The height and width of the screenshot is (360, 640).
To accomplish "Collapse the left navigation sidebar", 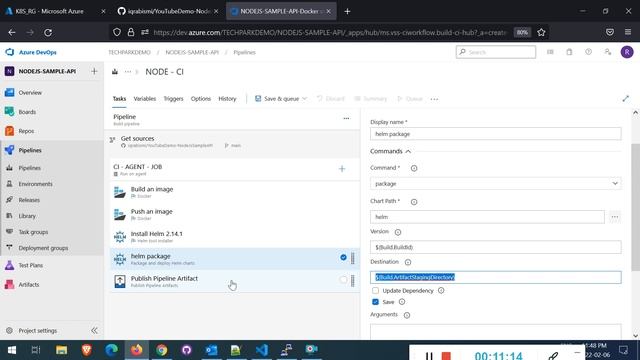I will [x=94, y=330].
